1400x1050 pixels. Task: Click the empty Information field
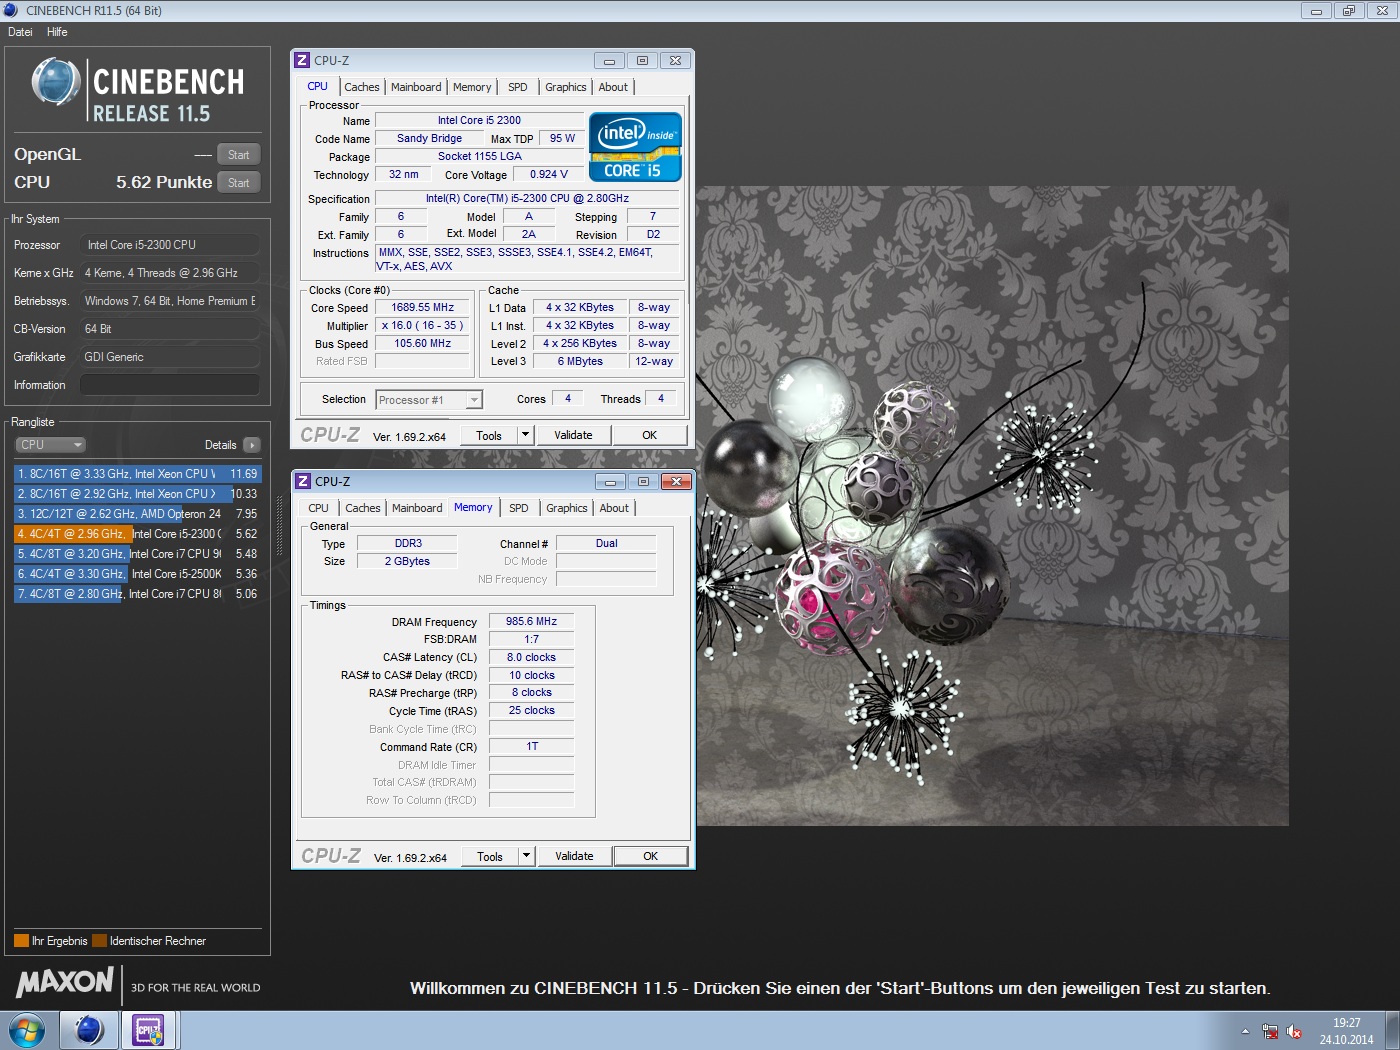click(170, 385)
